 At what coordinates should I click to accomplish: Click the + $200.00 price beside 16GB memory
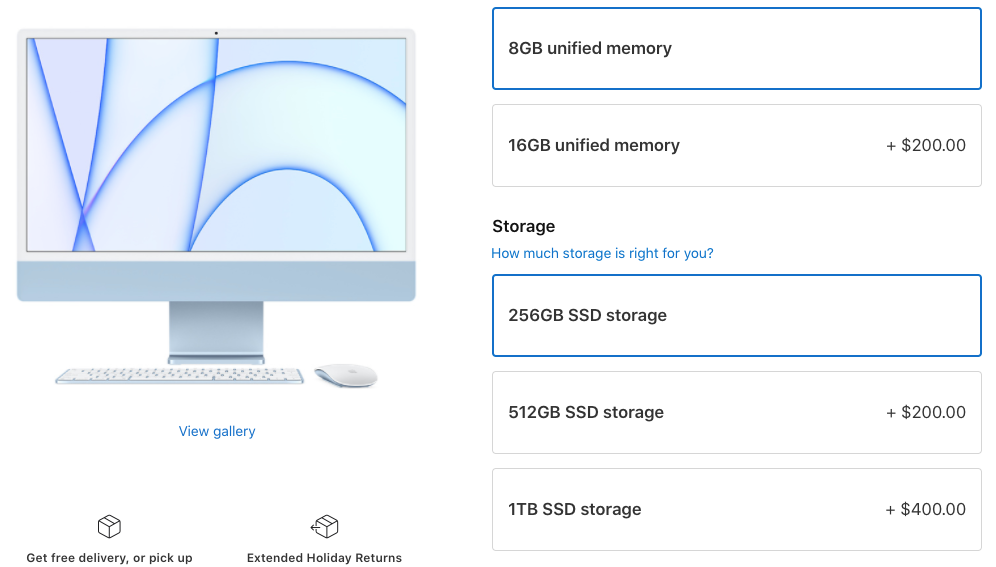tap(925, 145)
